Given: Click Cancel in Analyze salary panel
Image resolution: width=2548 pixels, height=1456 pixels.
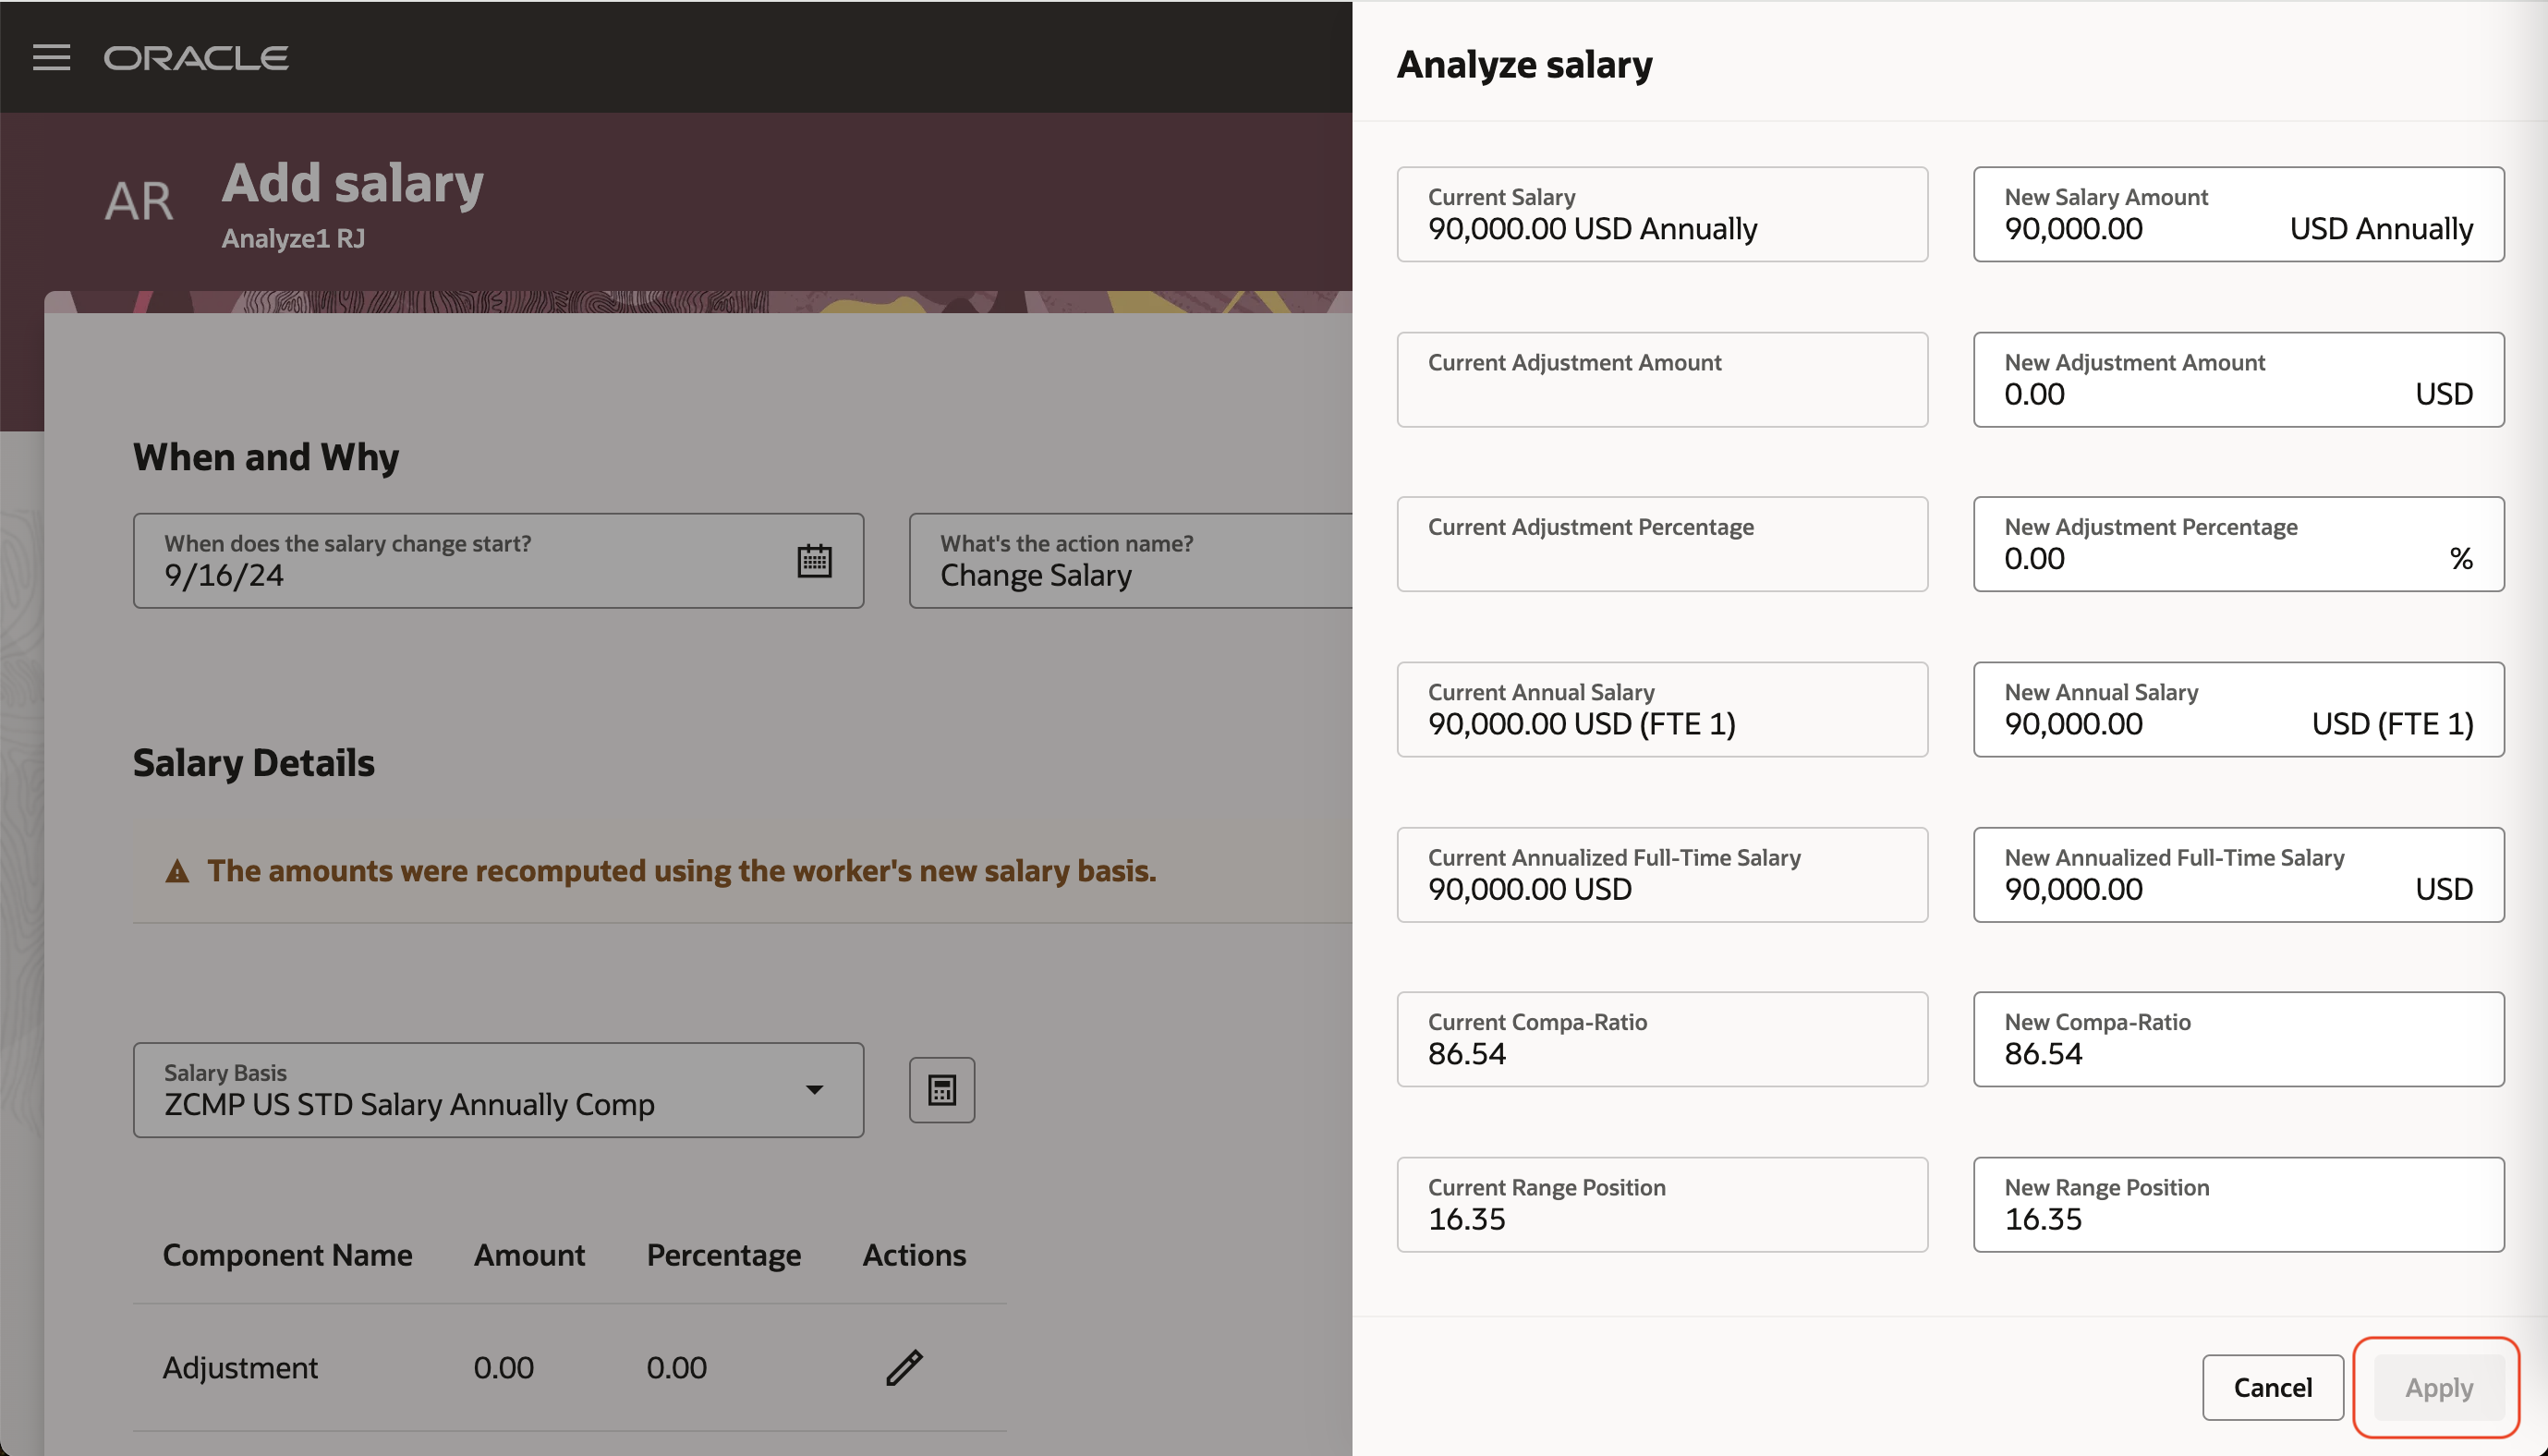Looking at the screenshot, I should (2272, 1387).
